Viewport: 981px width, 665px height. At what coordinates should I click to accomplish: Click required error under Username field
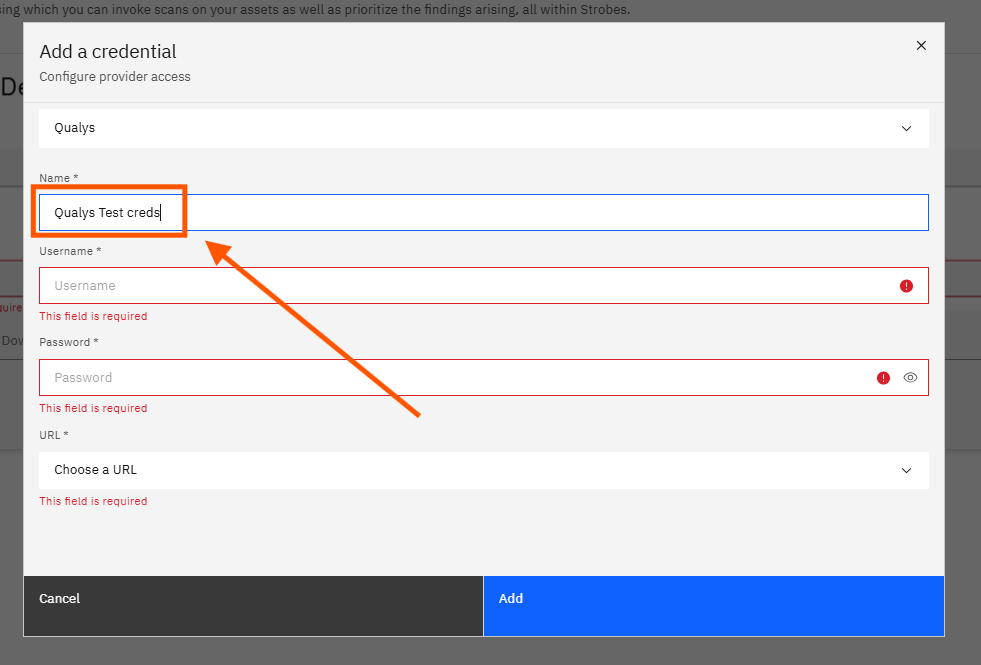pyautogui.click(x=93, y=316)
